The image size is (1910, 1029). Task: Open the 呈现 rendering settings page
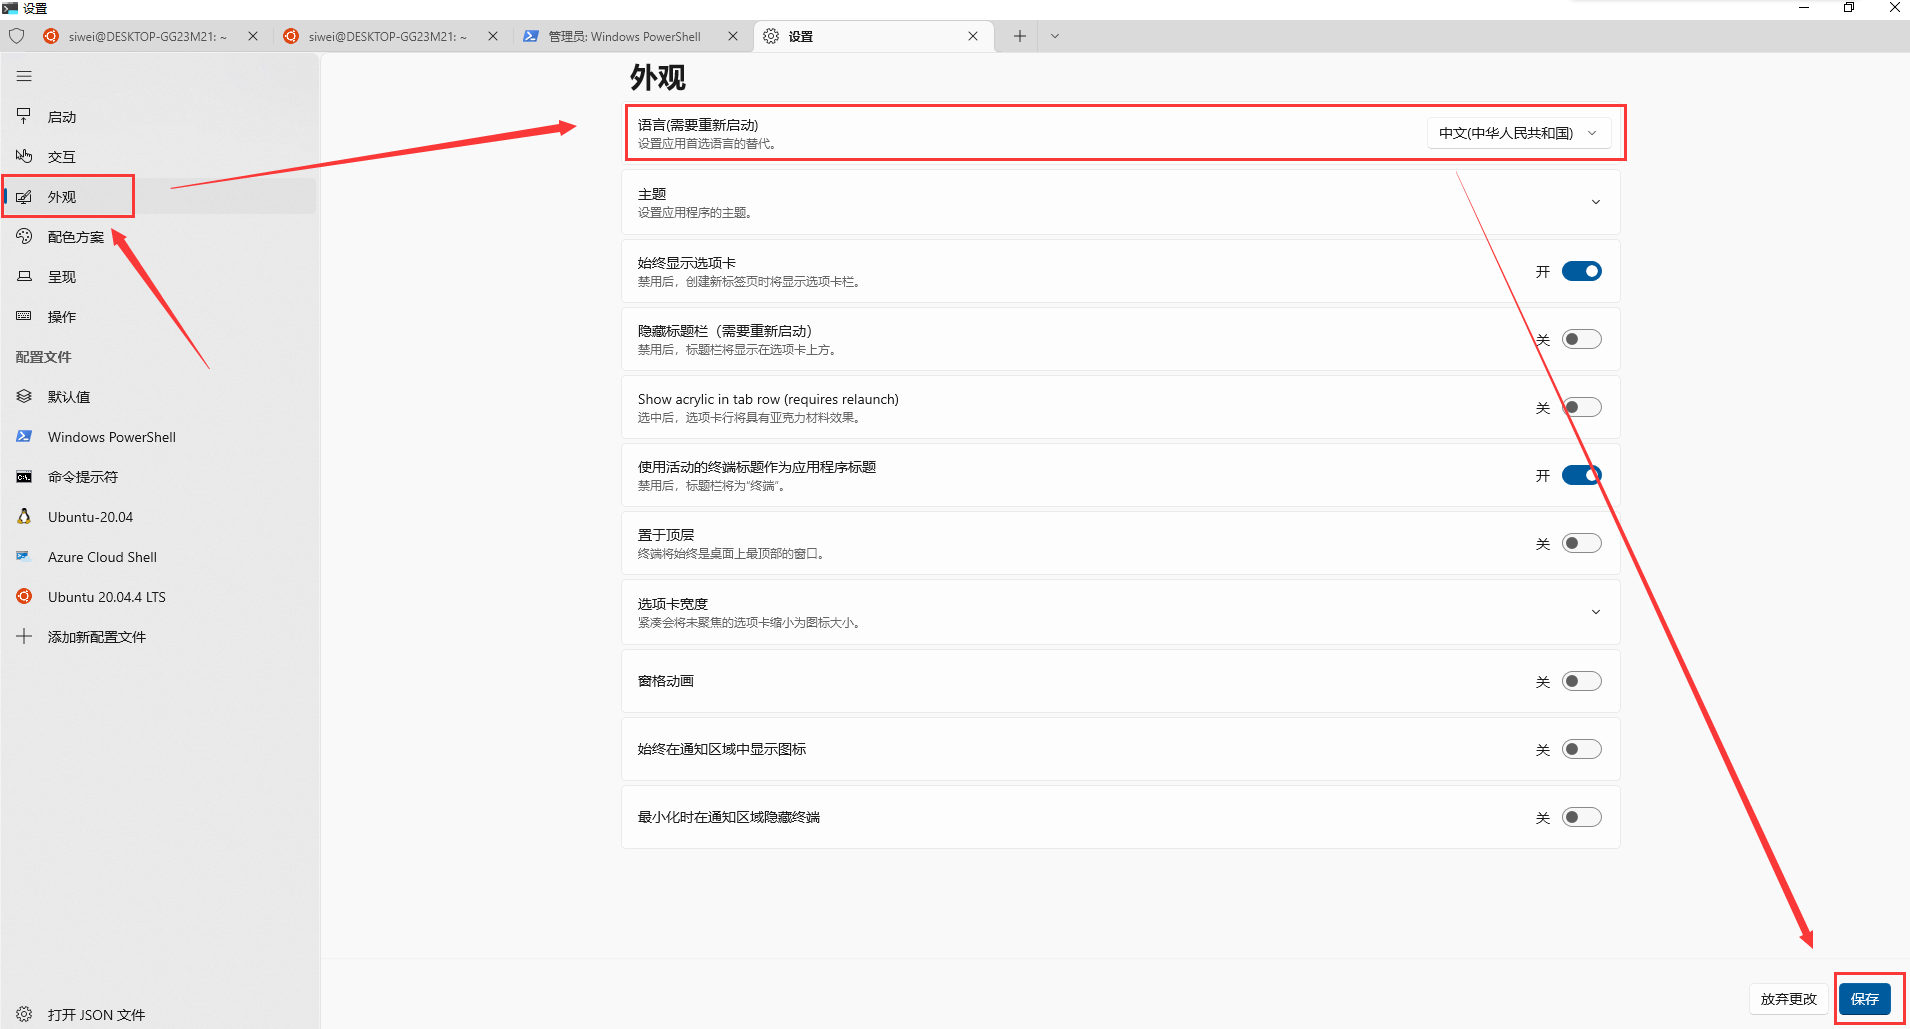(160, 277)
